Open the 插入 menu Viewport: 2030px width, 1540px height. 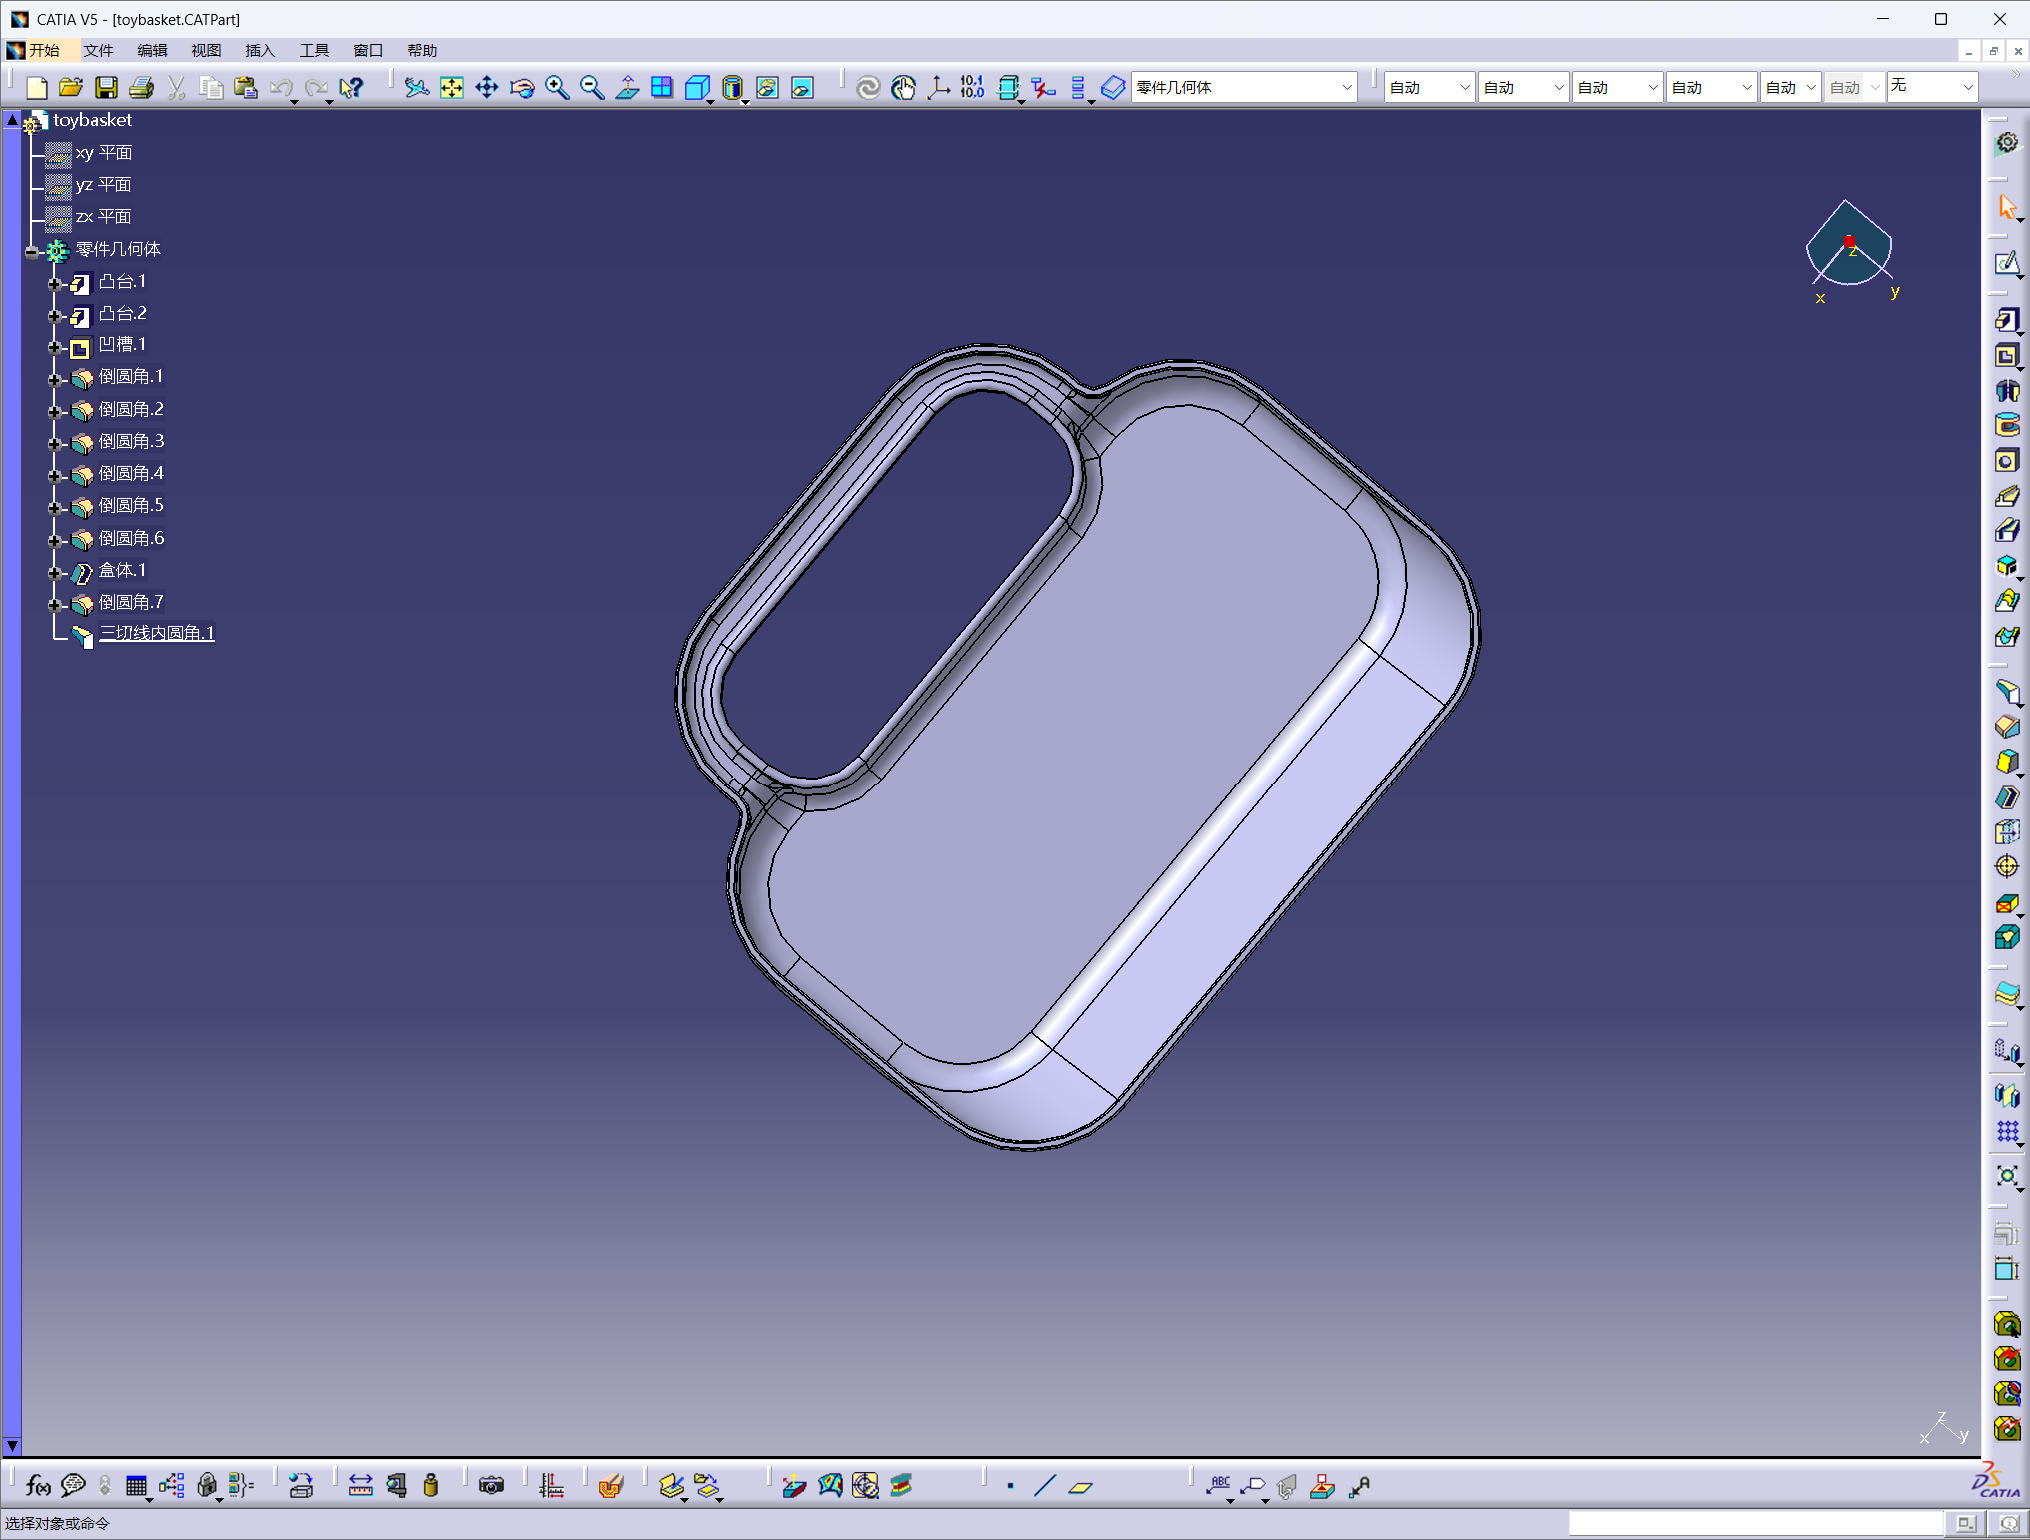[260, 51]
